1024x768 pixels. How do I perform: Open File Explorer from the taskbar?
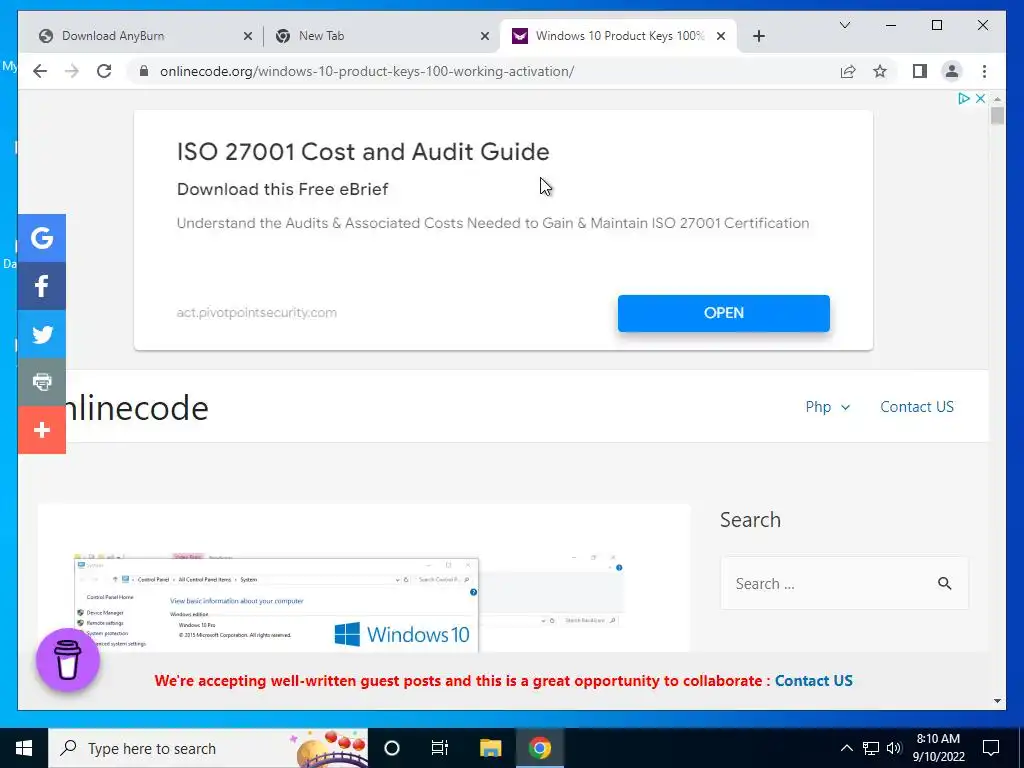(x=490, y=748)
